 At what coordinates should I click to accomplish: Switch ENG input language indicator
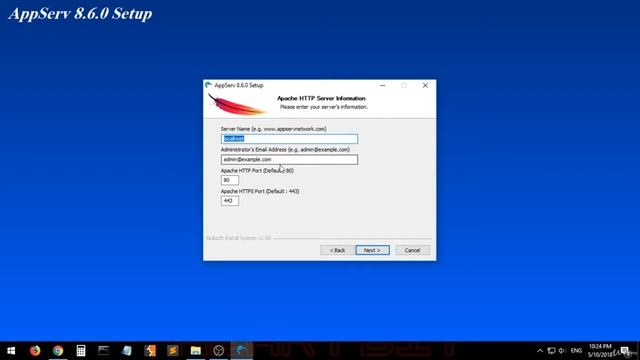tap(576, 351)
